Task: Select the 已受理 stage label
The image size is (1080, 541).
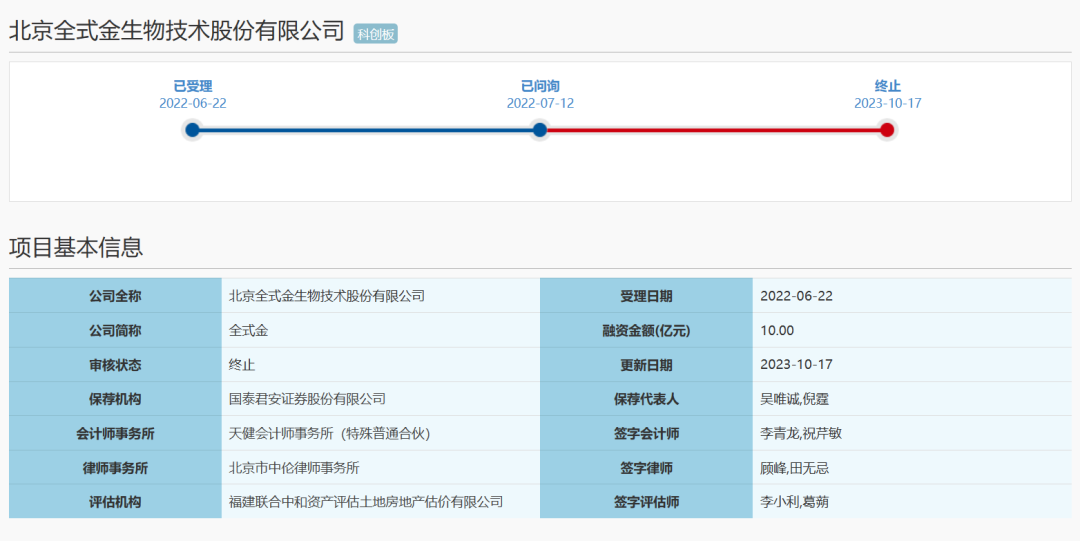Action: (193, 86)
